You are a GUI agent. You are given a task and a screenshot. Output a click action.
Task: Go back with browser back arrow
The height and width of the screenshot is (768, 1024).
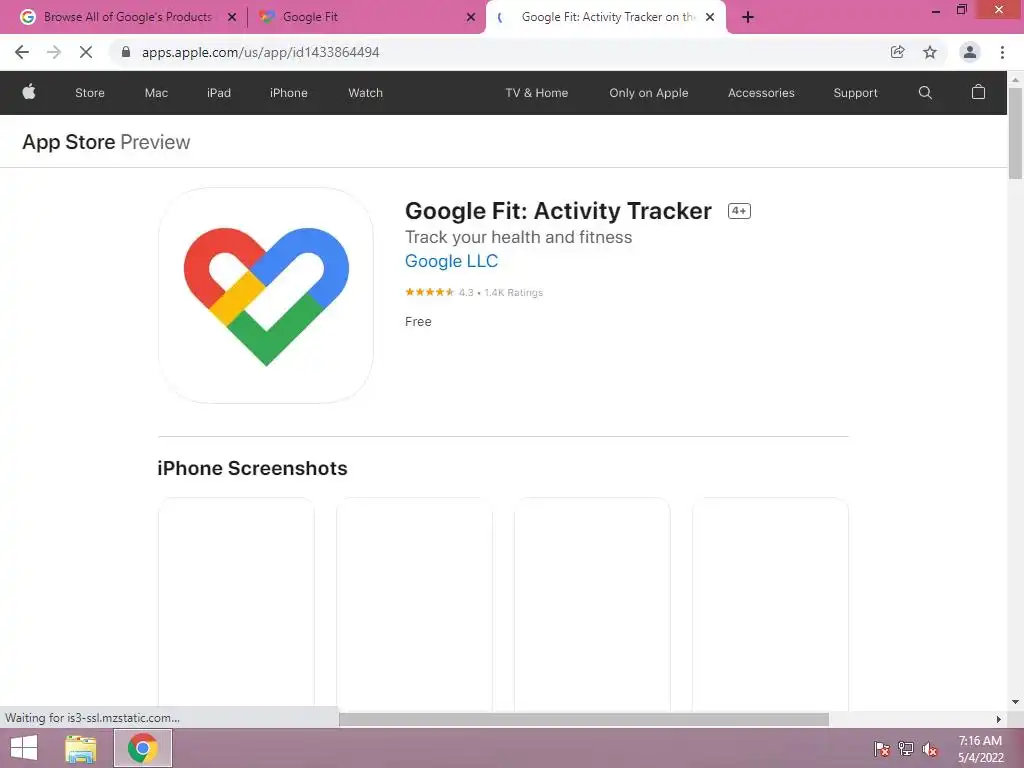(22, 52)
